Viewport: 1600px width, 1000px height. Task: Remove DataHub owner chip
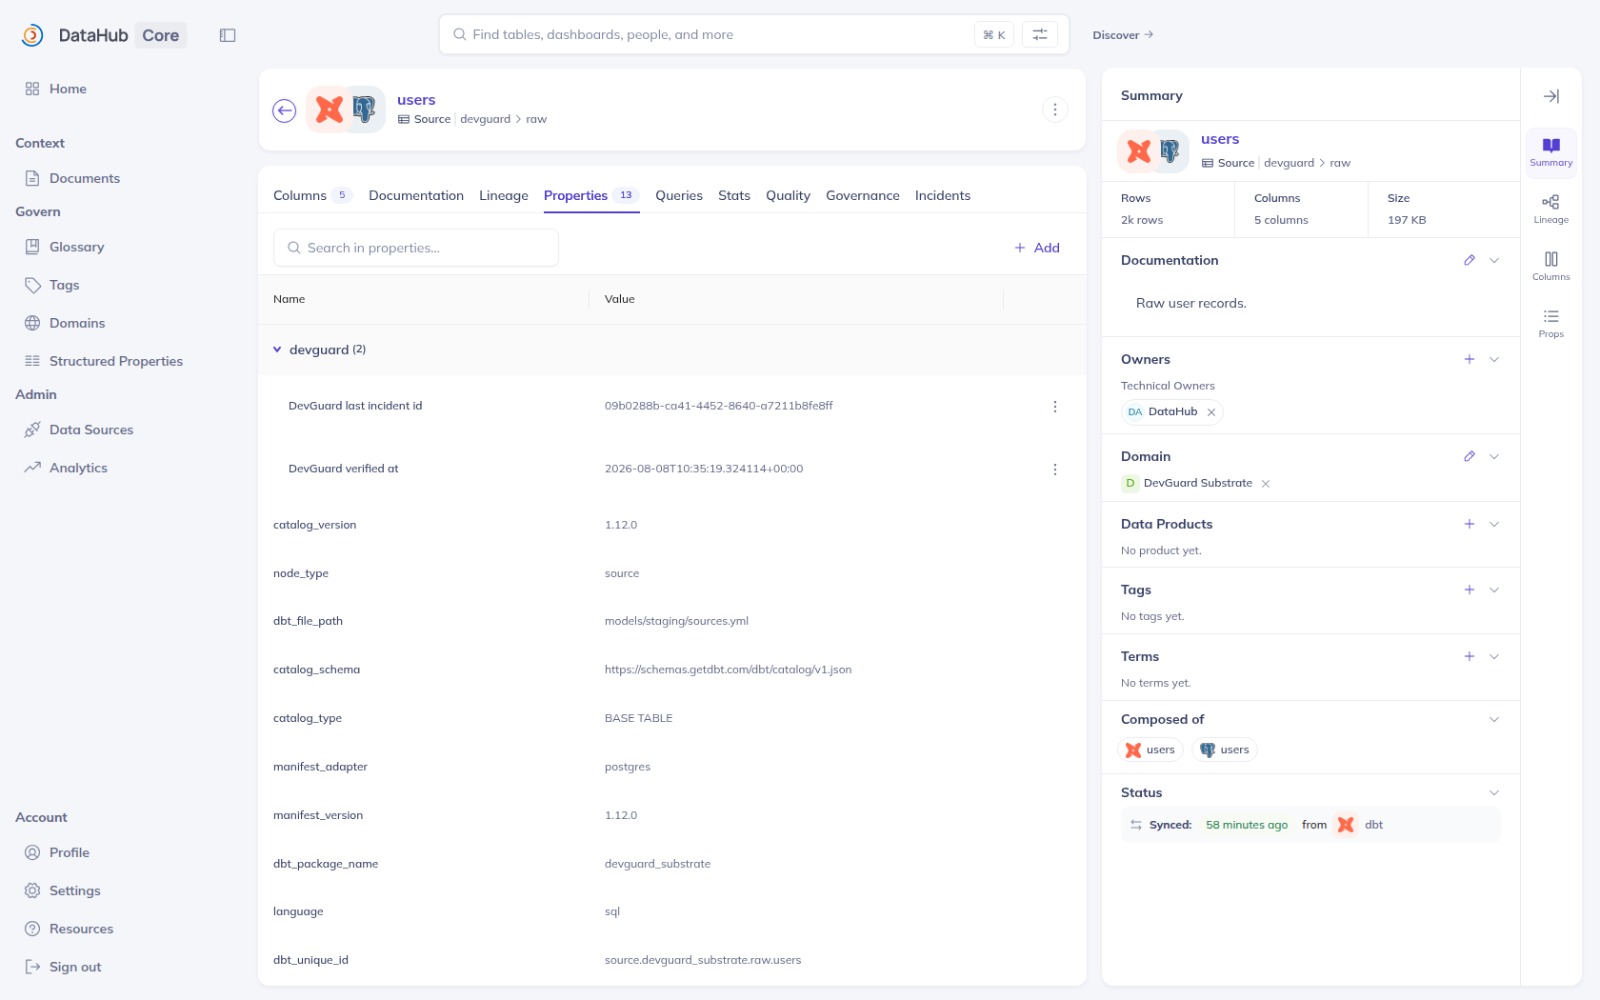pyautogui.click(x=1211, y=412)
